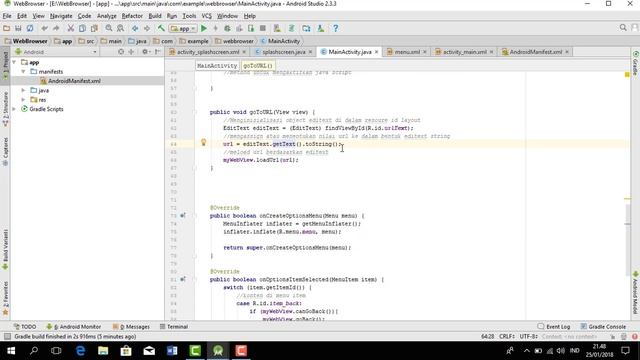Screen dimensions: 640x360
Task: Select AndroidManifest.xml in the project tree
Action: [74, 81]
